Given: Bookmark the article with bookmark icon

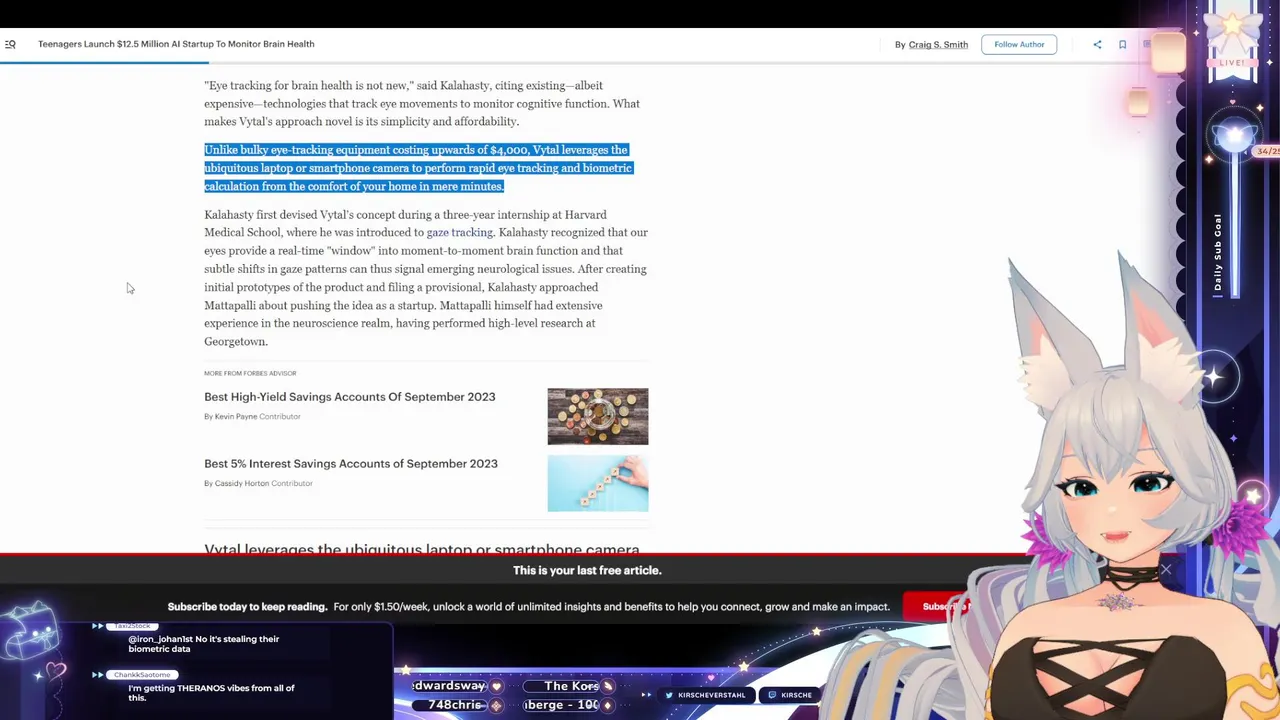Looking at the screenshot, I should point(1122,44).
